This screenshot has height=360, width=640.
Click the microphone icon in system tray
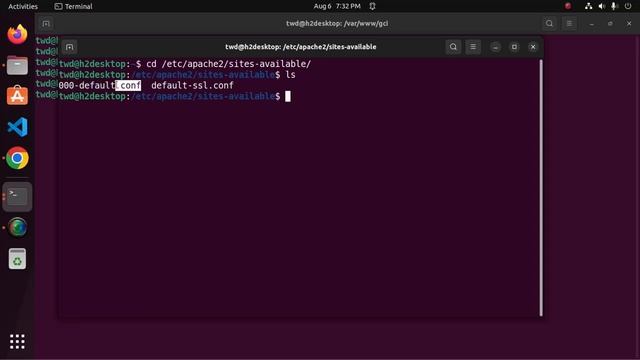click(614, 6)
